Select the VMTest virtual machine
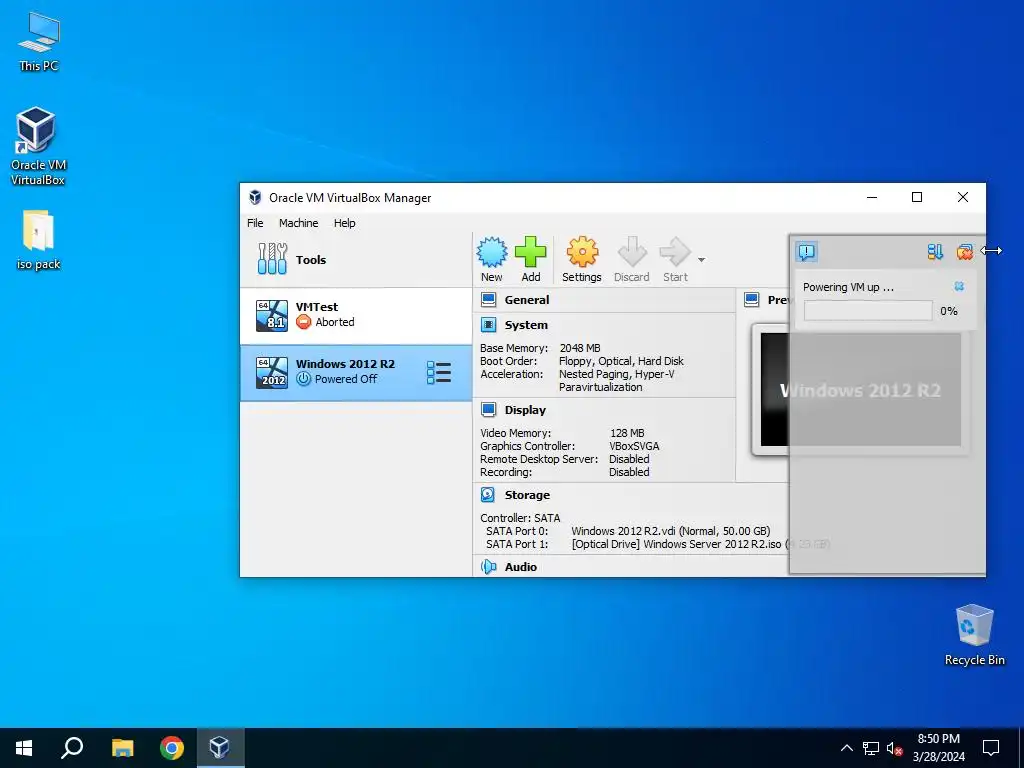 tap(356, 316)
